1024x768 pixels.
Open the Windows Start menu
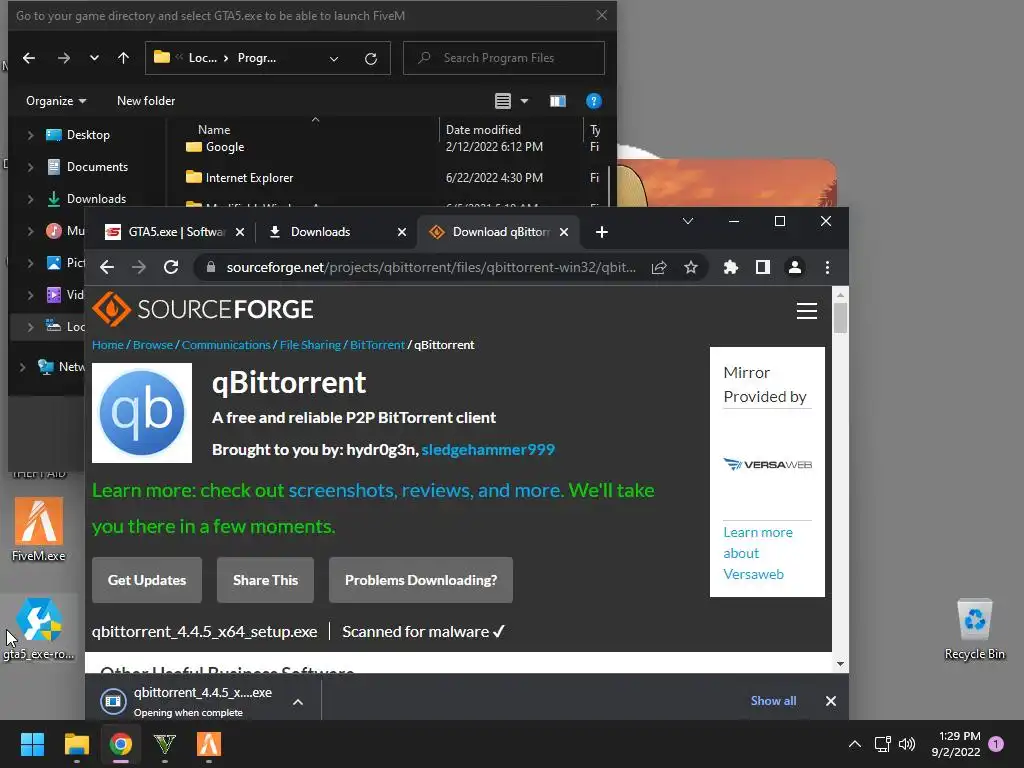[32, 744]
